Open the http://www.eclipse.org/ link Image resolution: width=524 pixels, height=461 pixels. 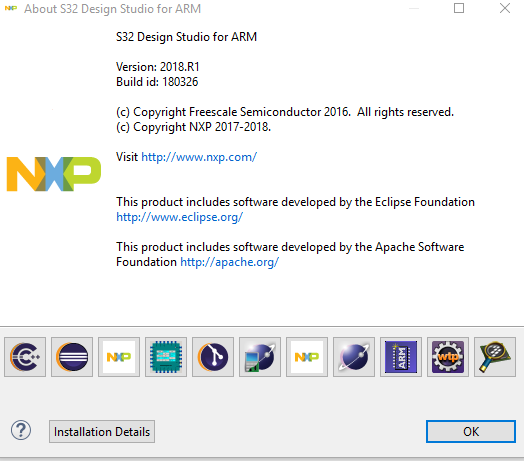pos(179,217)
